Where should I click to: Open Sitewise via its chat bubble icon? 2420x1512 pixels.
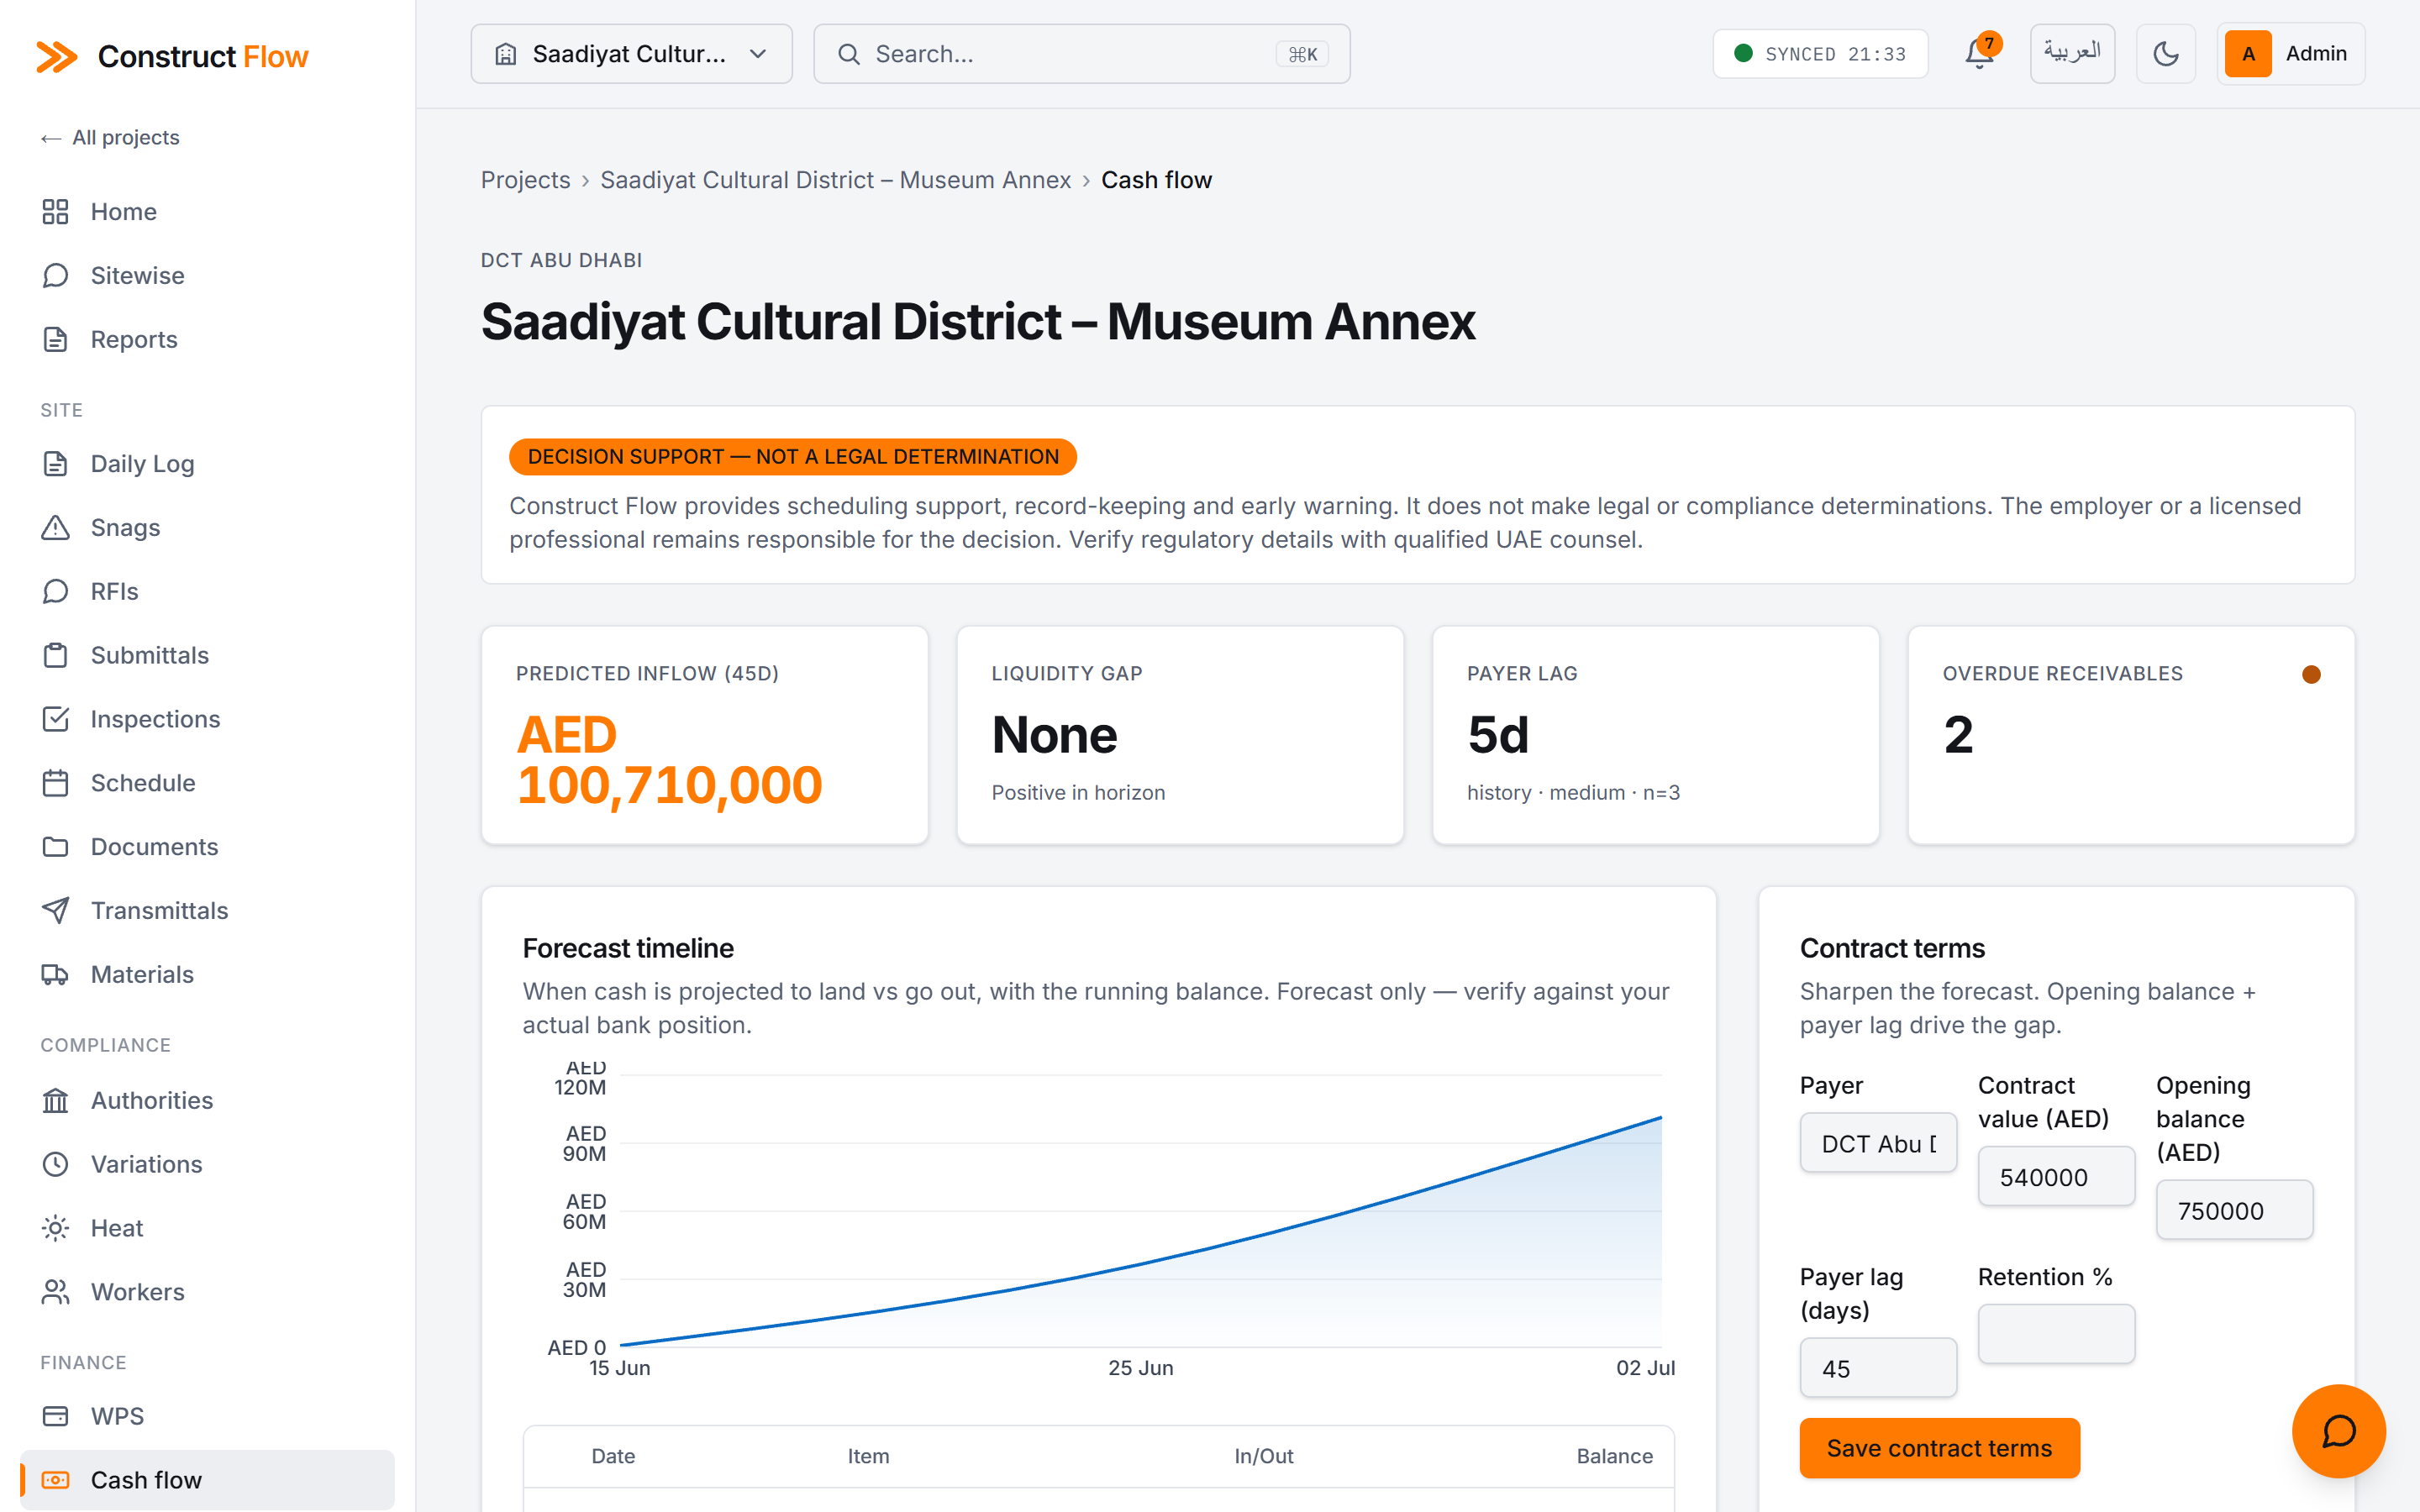55,276
